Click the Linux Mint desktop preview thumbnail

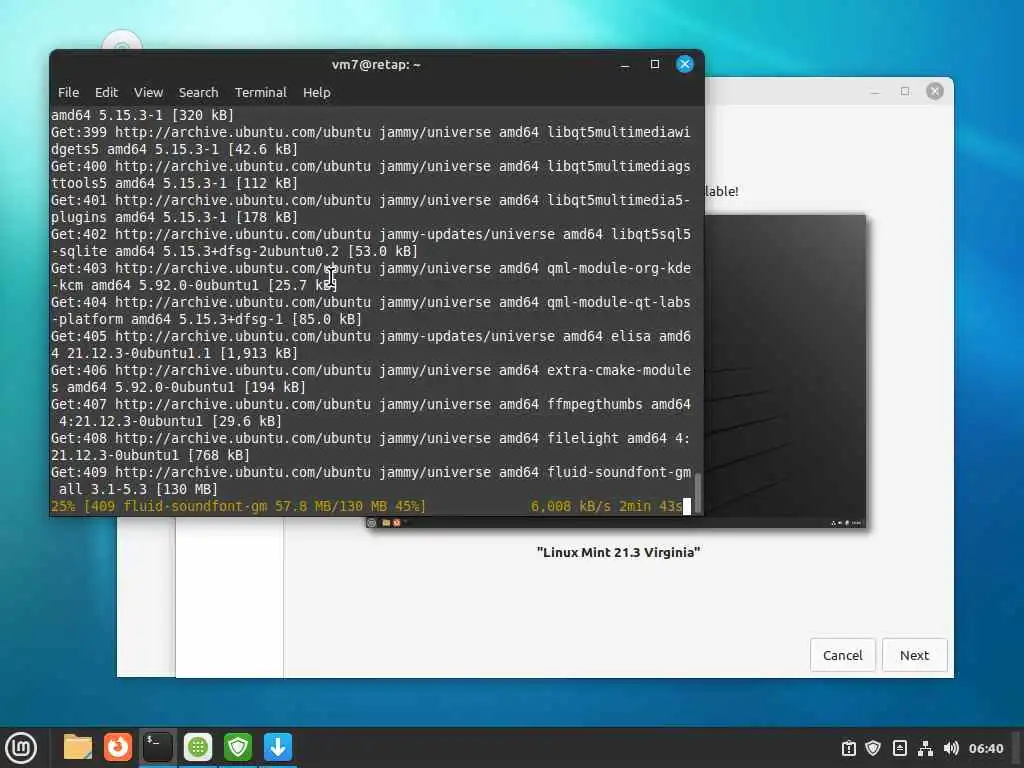tap(786, 370)
